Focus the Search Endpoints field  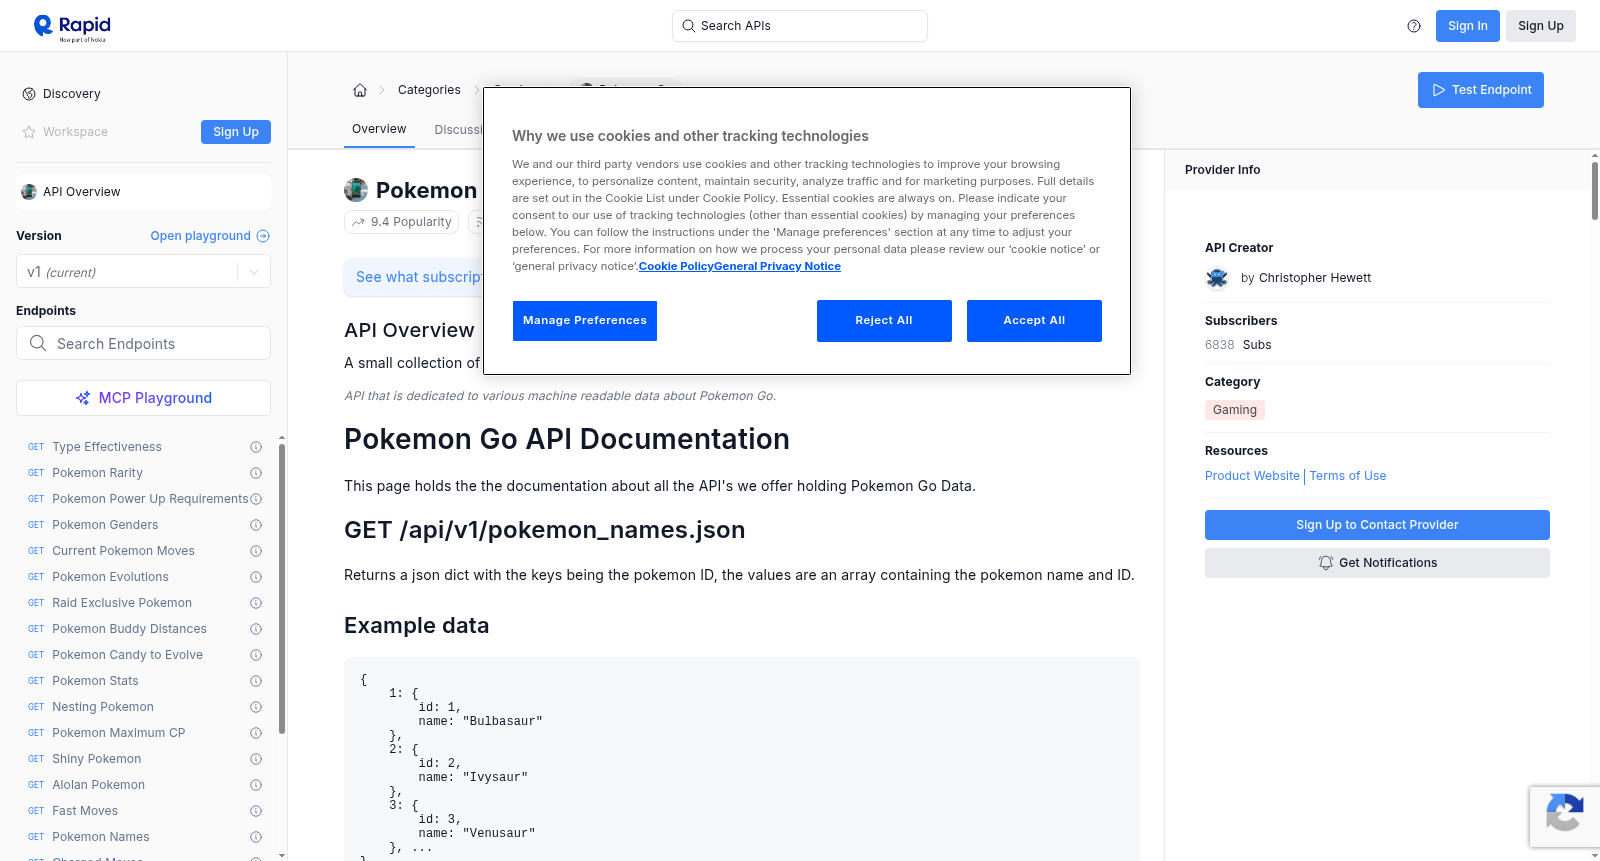pos(143,343)
